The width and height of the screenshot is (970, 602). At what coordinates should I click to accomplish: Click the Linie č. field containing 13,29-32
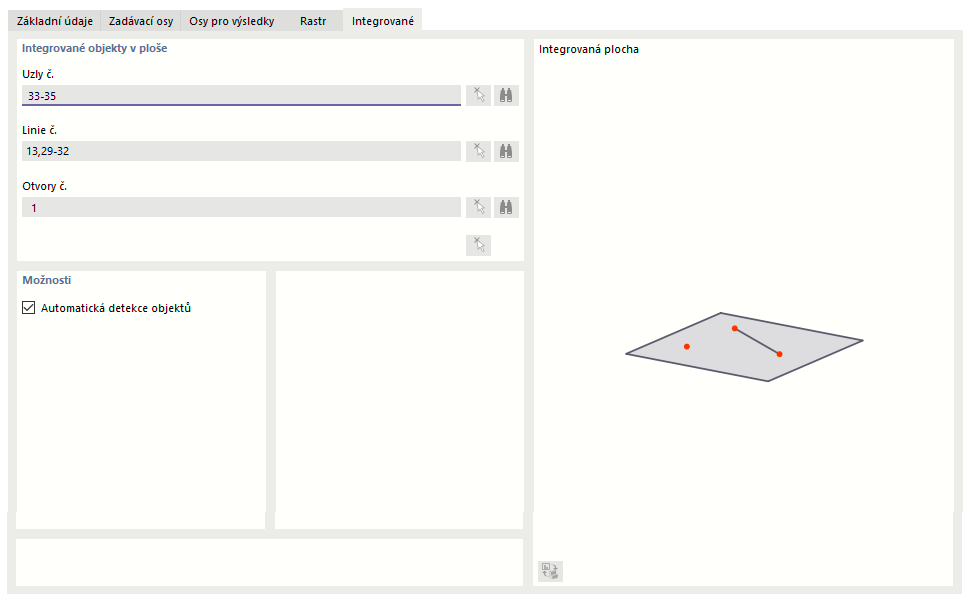(240, 152)
